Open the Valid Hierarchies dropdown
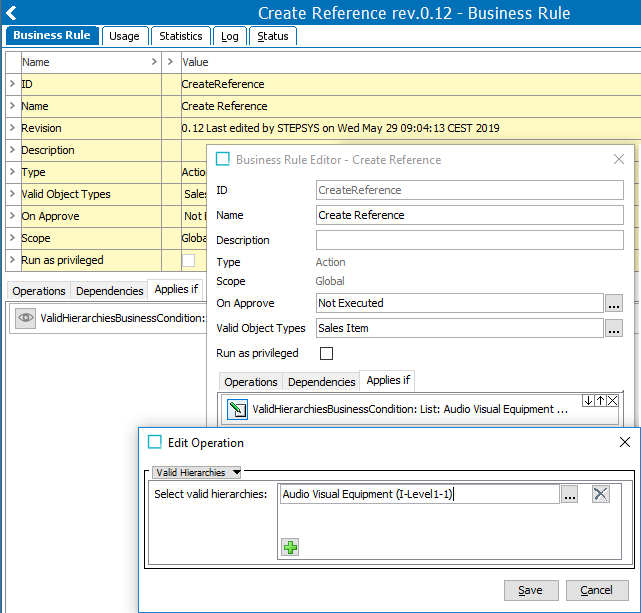Image resolution: width=641 pixels, height=613 pixels. point(196,472)
